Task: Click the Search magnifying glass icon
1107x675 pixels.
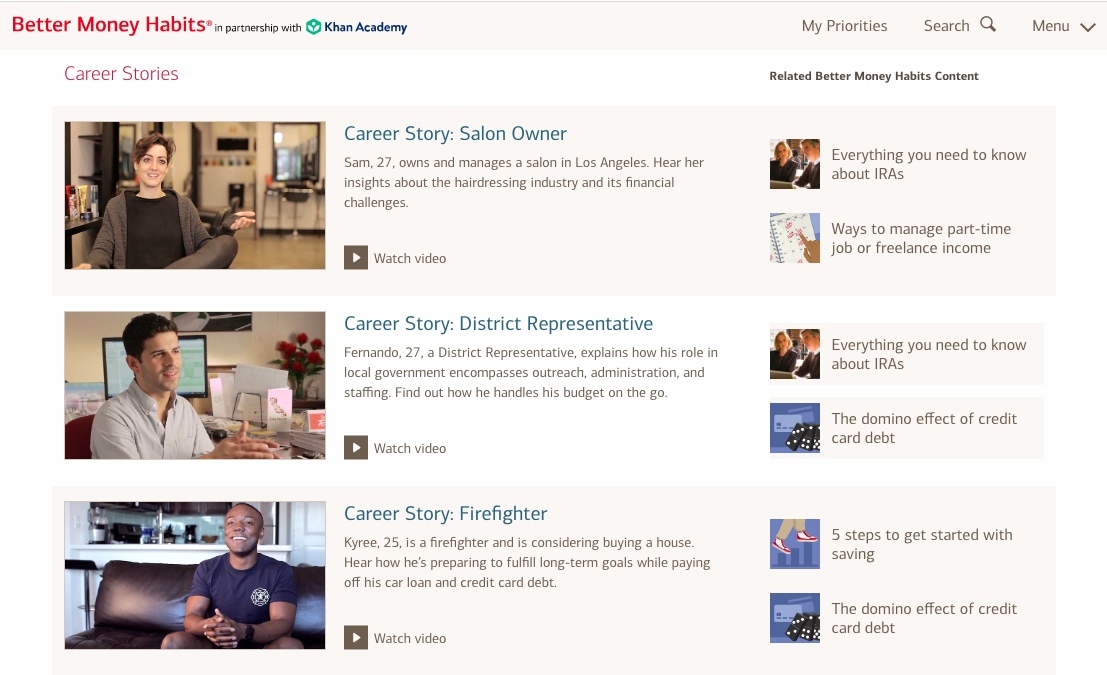Action: click(x=988, y=25)
